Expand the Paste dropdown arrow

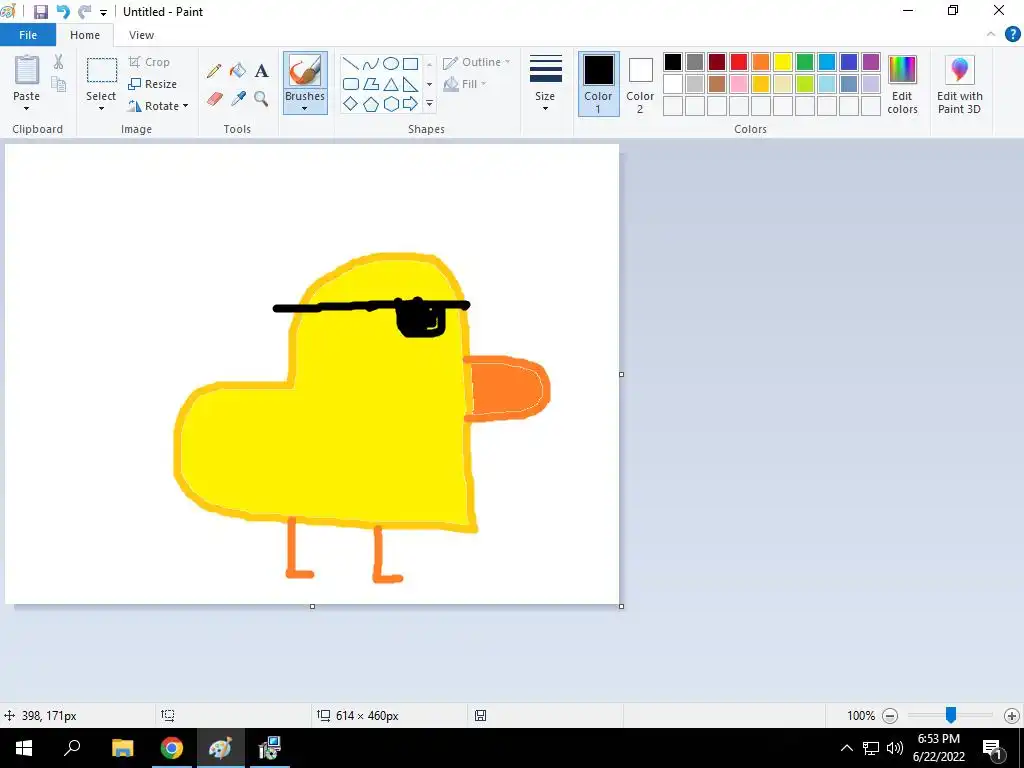(x=26, y=109)
